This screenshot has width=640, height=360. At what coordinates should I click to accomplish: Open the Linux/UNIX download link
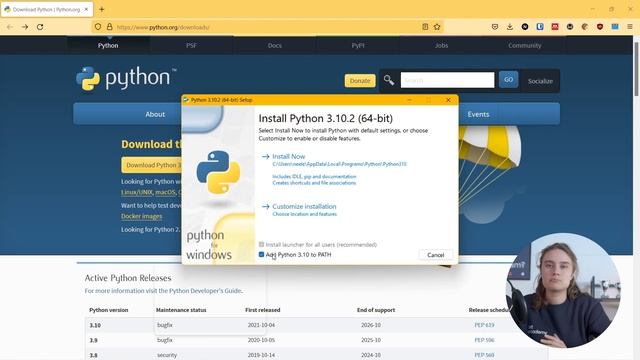(x=137, y=192)
